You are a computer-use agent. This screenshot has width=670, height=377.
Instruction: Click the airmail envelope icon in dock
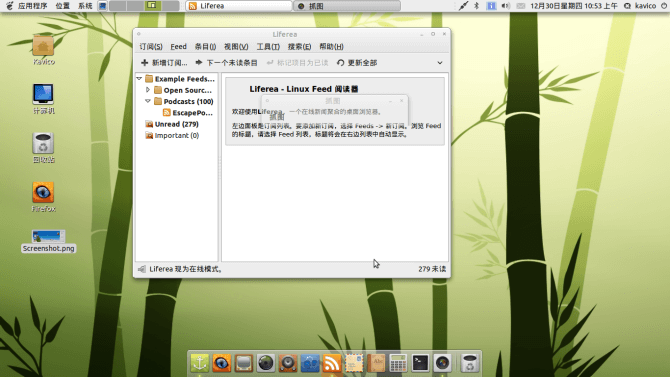click(354, 363)
